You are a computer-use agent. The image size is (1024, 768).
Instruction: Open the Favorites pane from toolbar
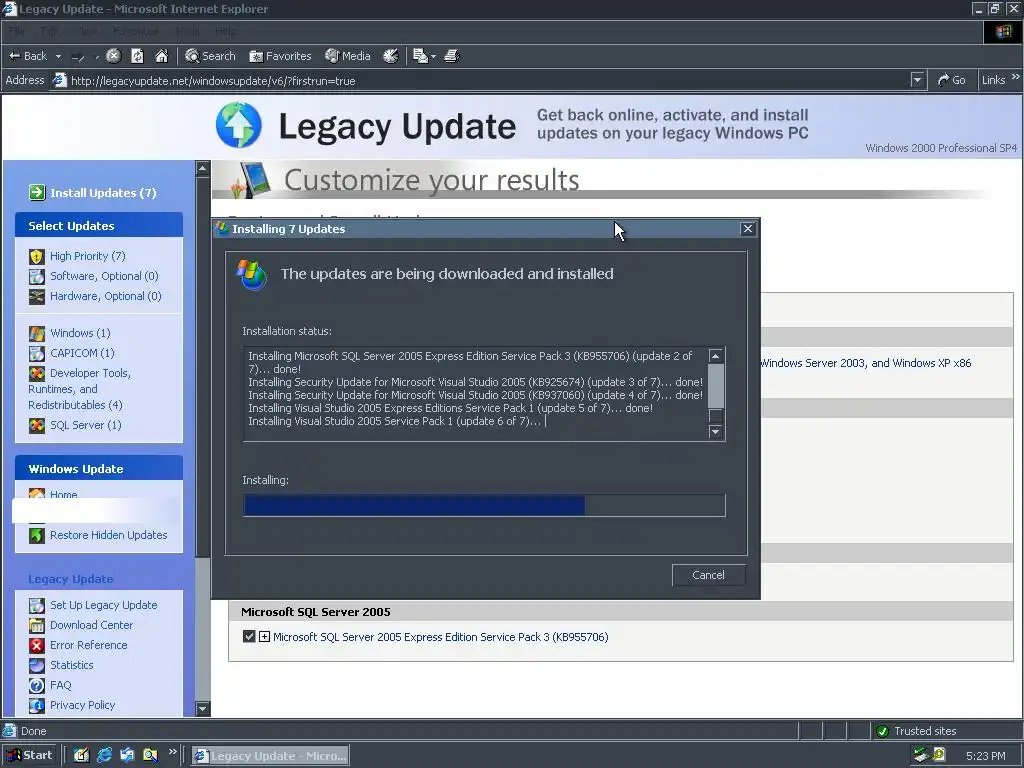tap(280, 56)
